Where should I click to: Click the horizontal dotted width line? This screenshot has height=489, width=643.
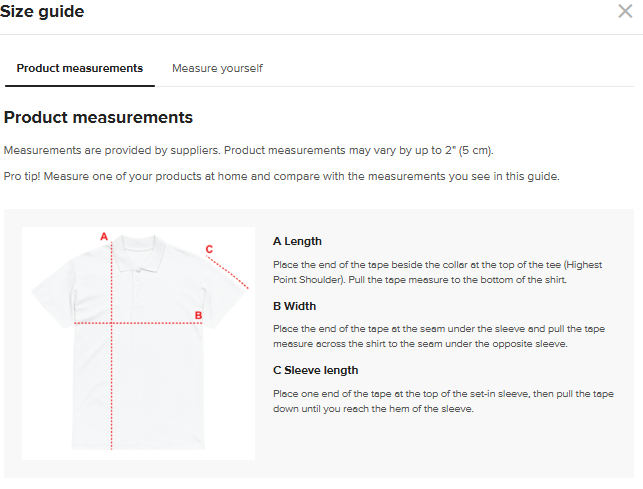click(x=150, y=323)
